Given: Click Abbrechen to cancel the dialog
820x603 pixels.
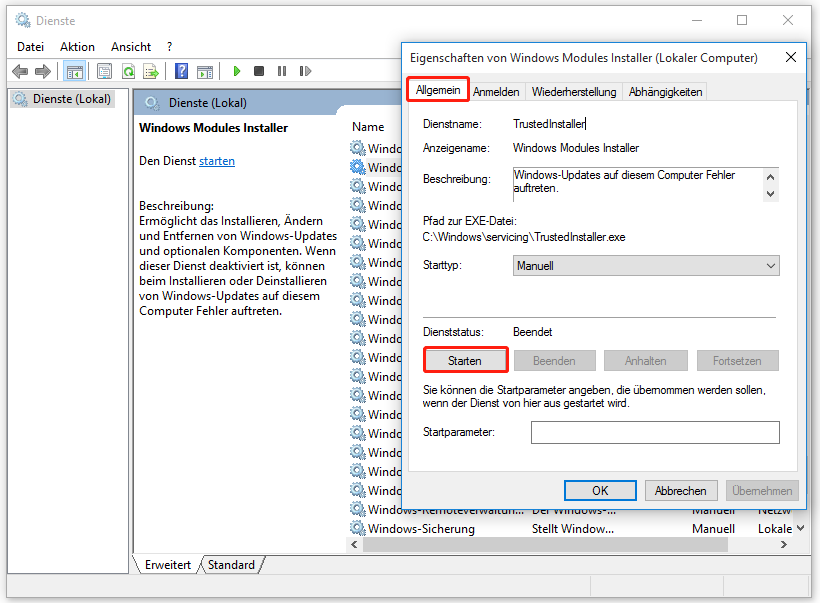Looking at the screenshot, I should [x=681, y=491].
